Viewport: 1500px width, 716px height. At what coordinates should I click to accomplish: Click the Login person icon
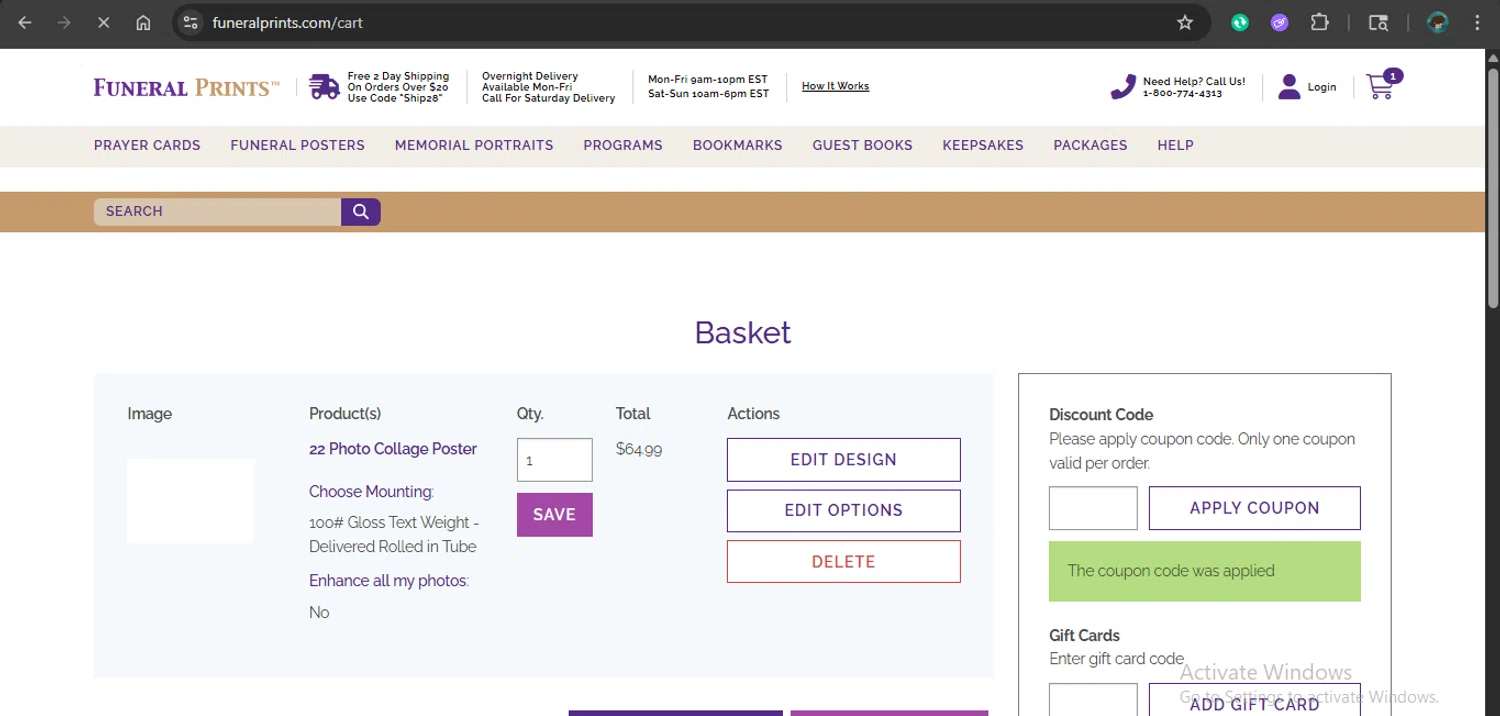point(1289,87)
